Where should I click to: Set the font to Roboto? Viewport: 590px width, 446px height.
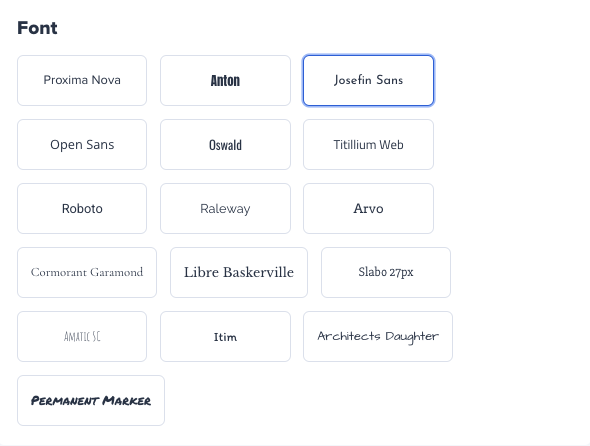[x=82, y=209]
